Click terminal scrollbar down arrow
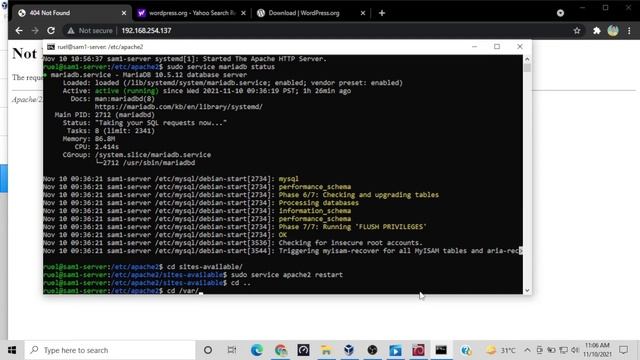 tap(527, 290)
